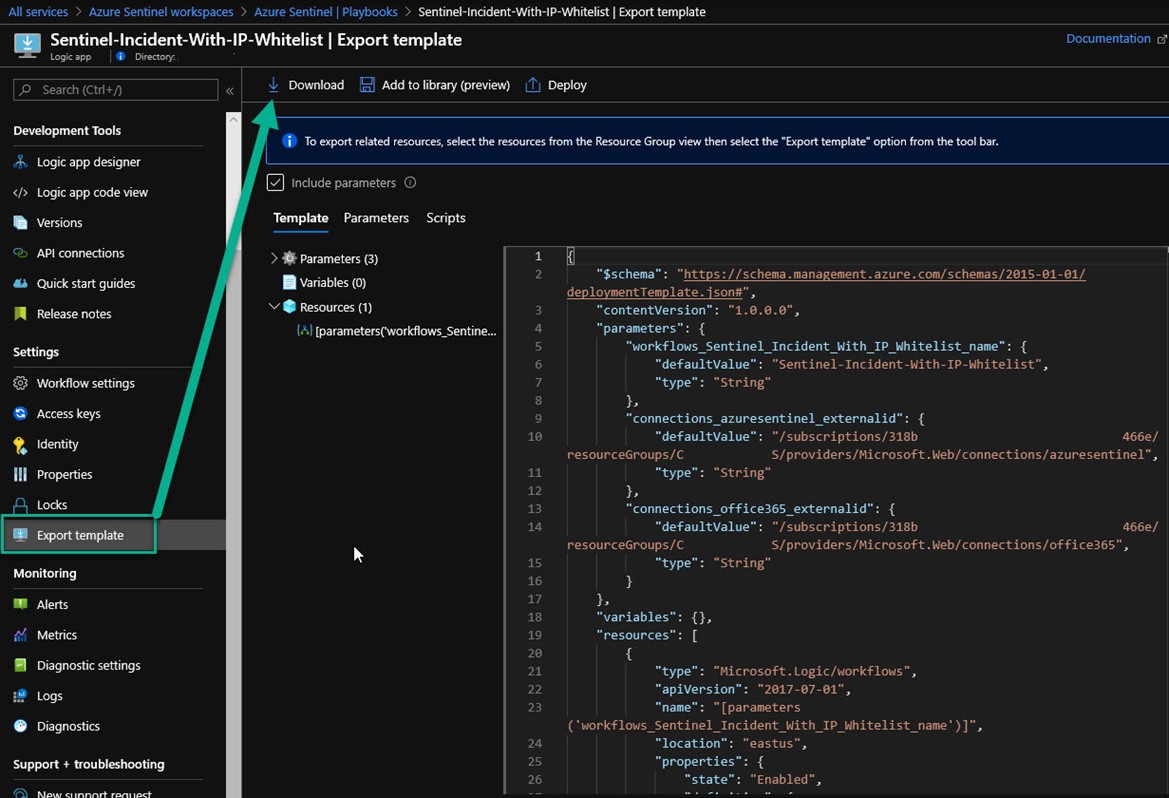
Task: Open Diagnostic settings in sidebar
Action: 88,665
